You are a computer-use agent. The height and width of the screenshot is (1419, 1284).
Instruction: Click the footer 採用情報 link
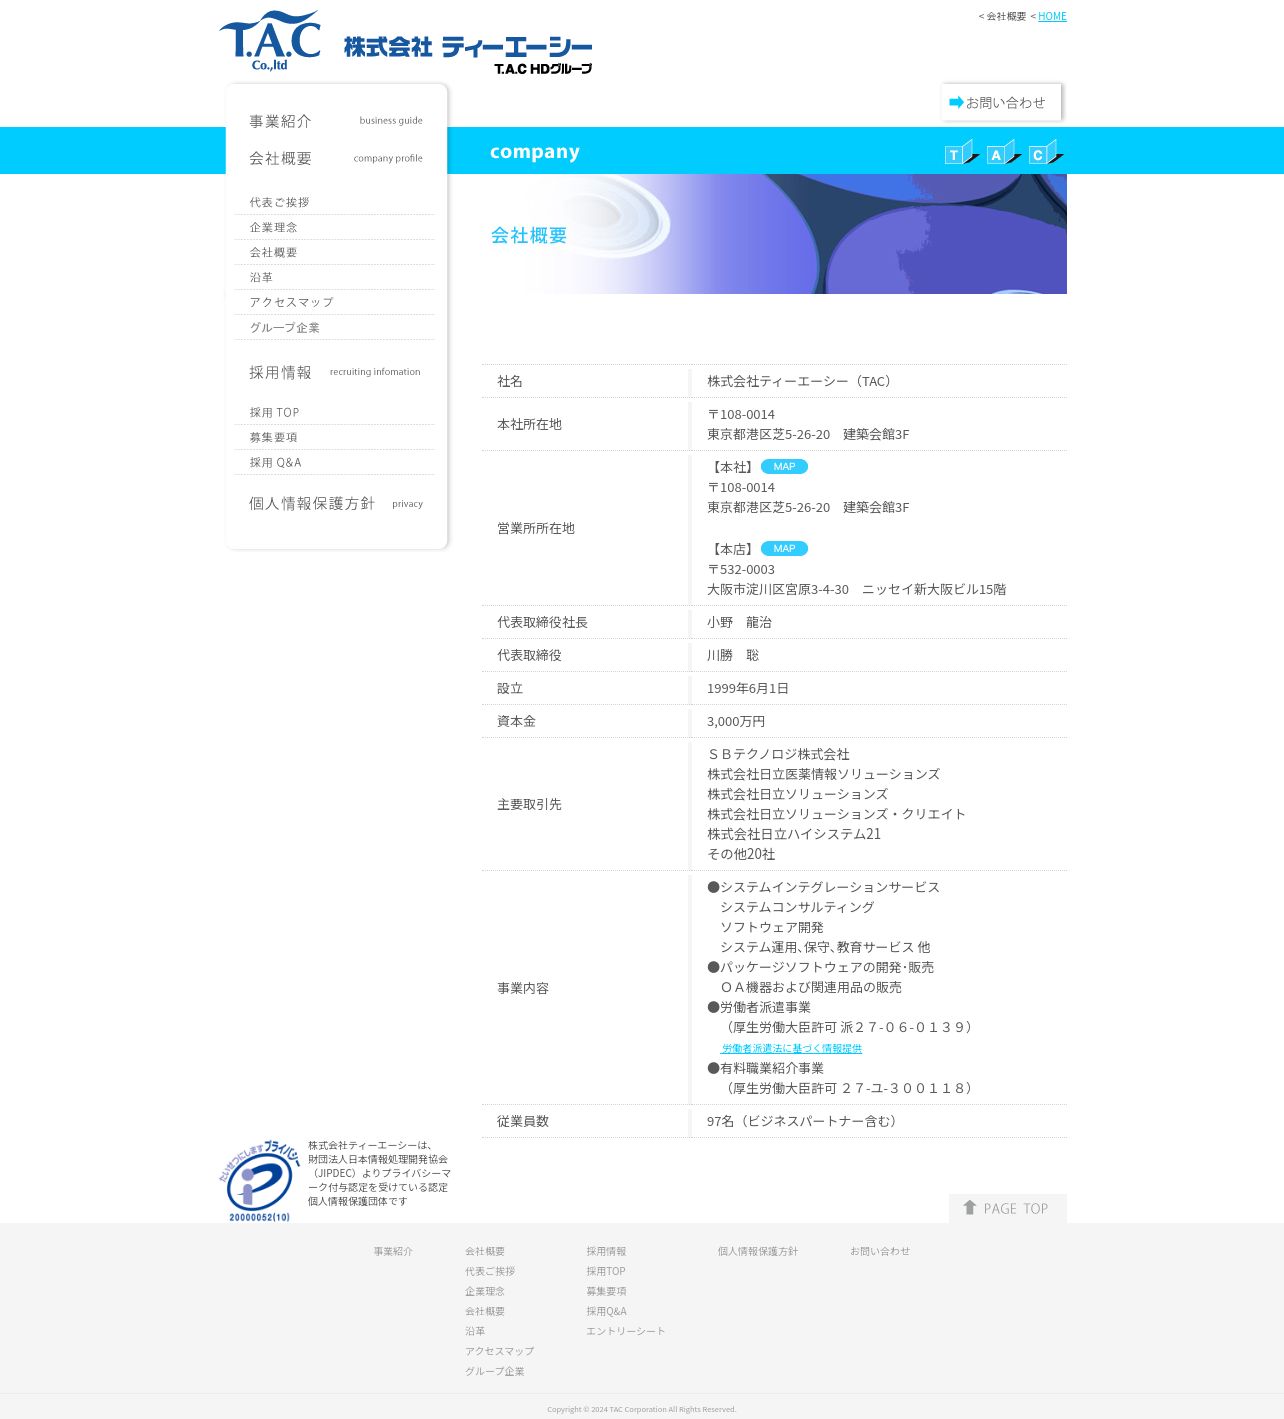(x=606, y=1251)
